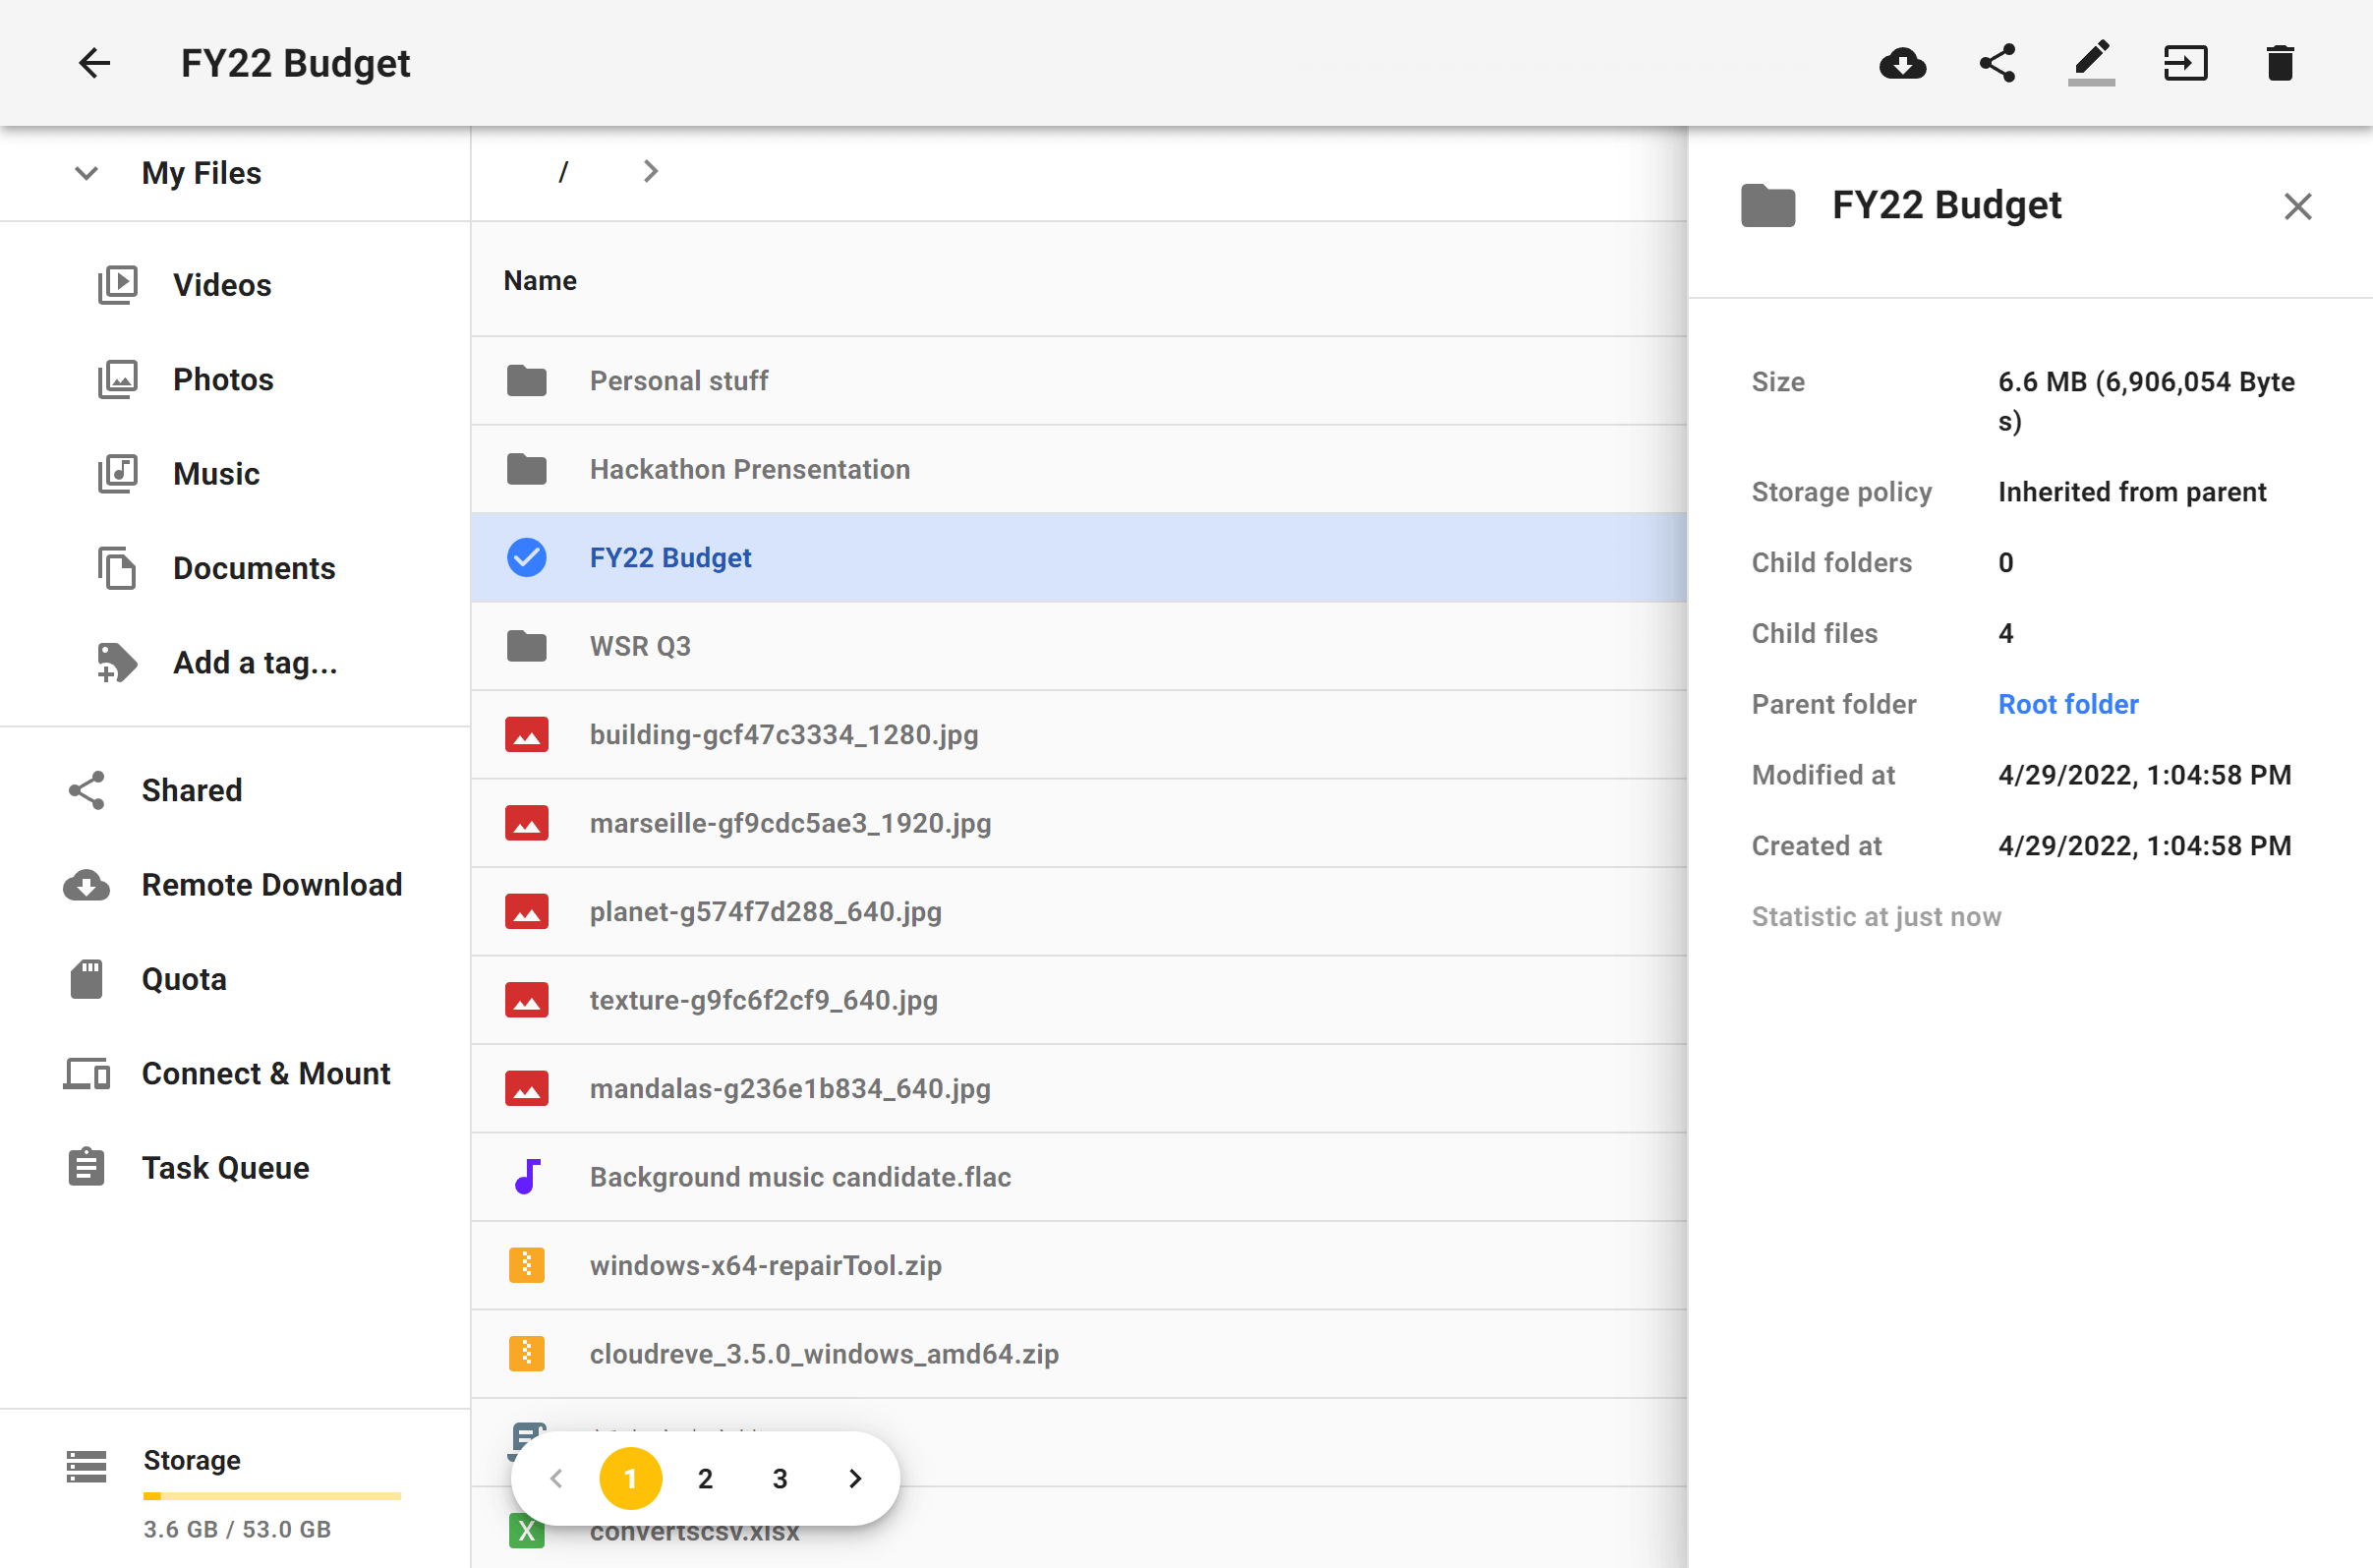Viewport: 2373px width, 1568px height.
Task: Click Connect & Mount in sidebar
Action: (x=266, y=1073)
